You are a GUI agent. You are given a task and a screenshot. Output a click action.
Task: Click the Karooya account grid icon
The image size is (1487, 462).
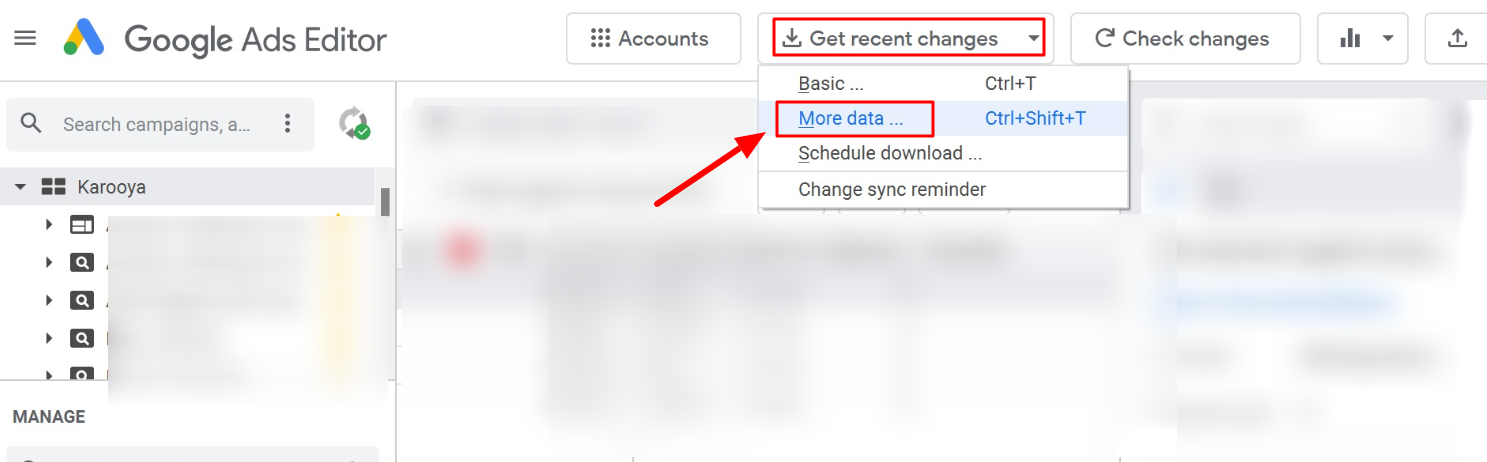click(53, 187)
